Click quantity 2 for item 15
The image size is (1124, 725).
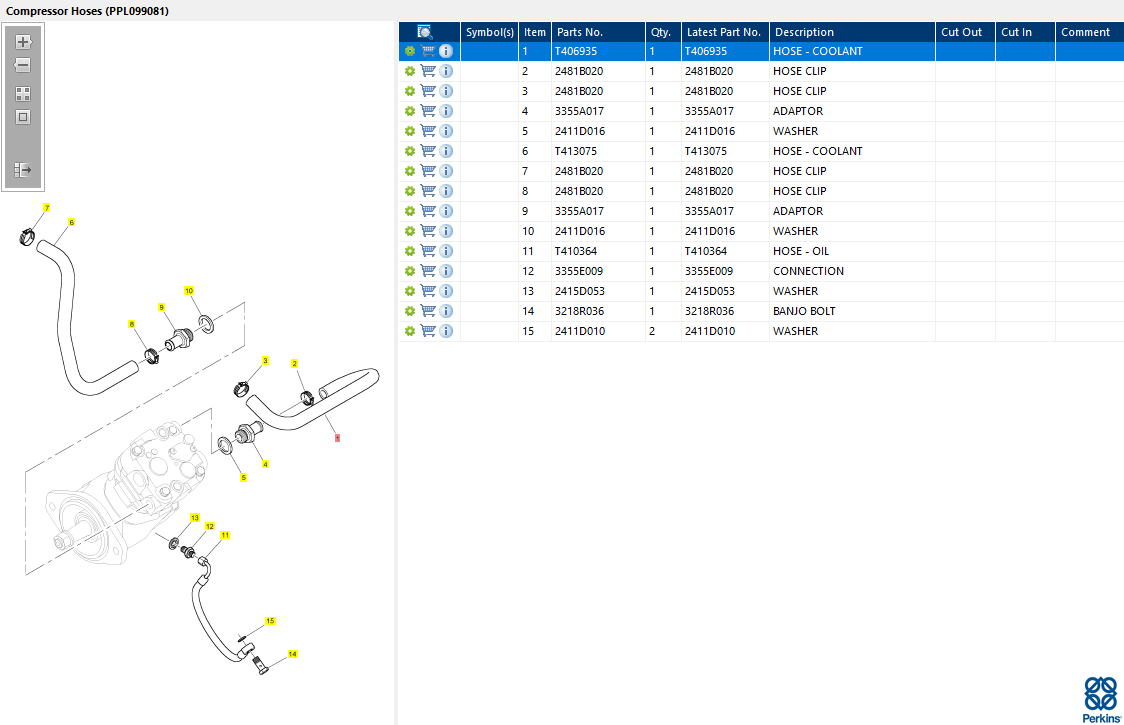(x=663, y=331)
